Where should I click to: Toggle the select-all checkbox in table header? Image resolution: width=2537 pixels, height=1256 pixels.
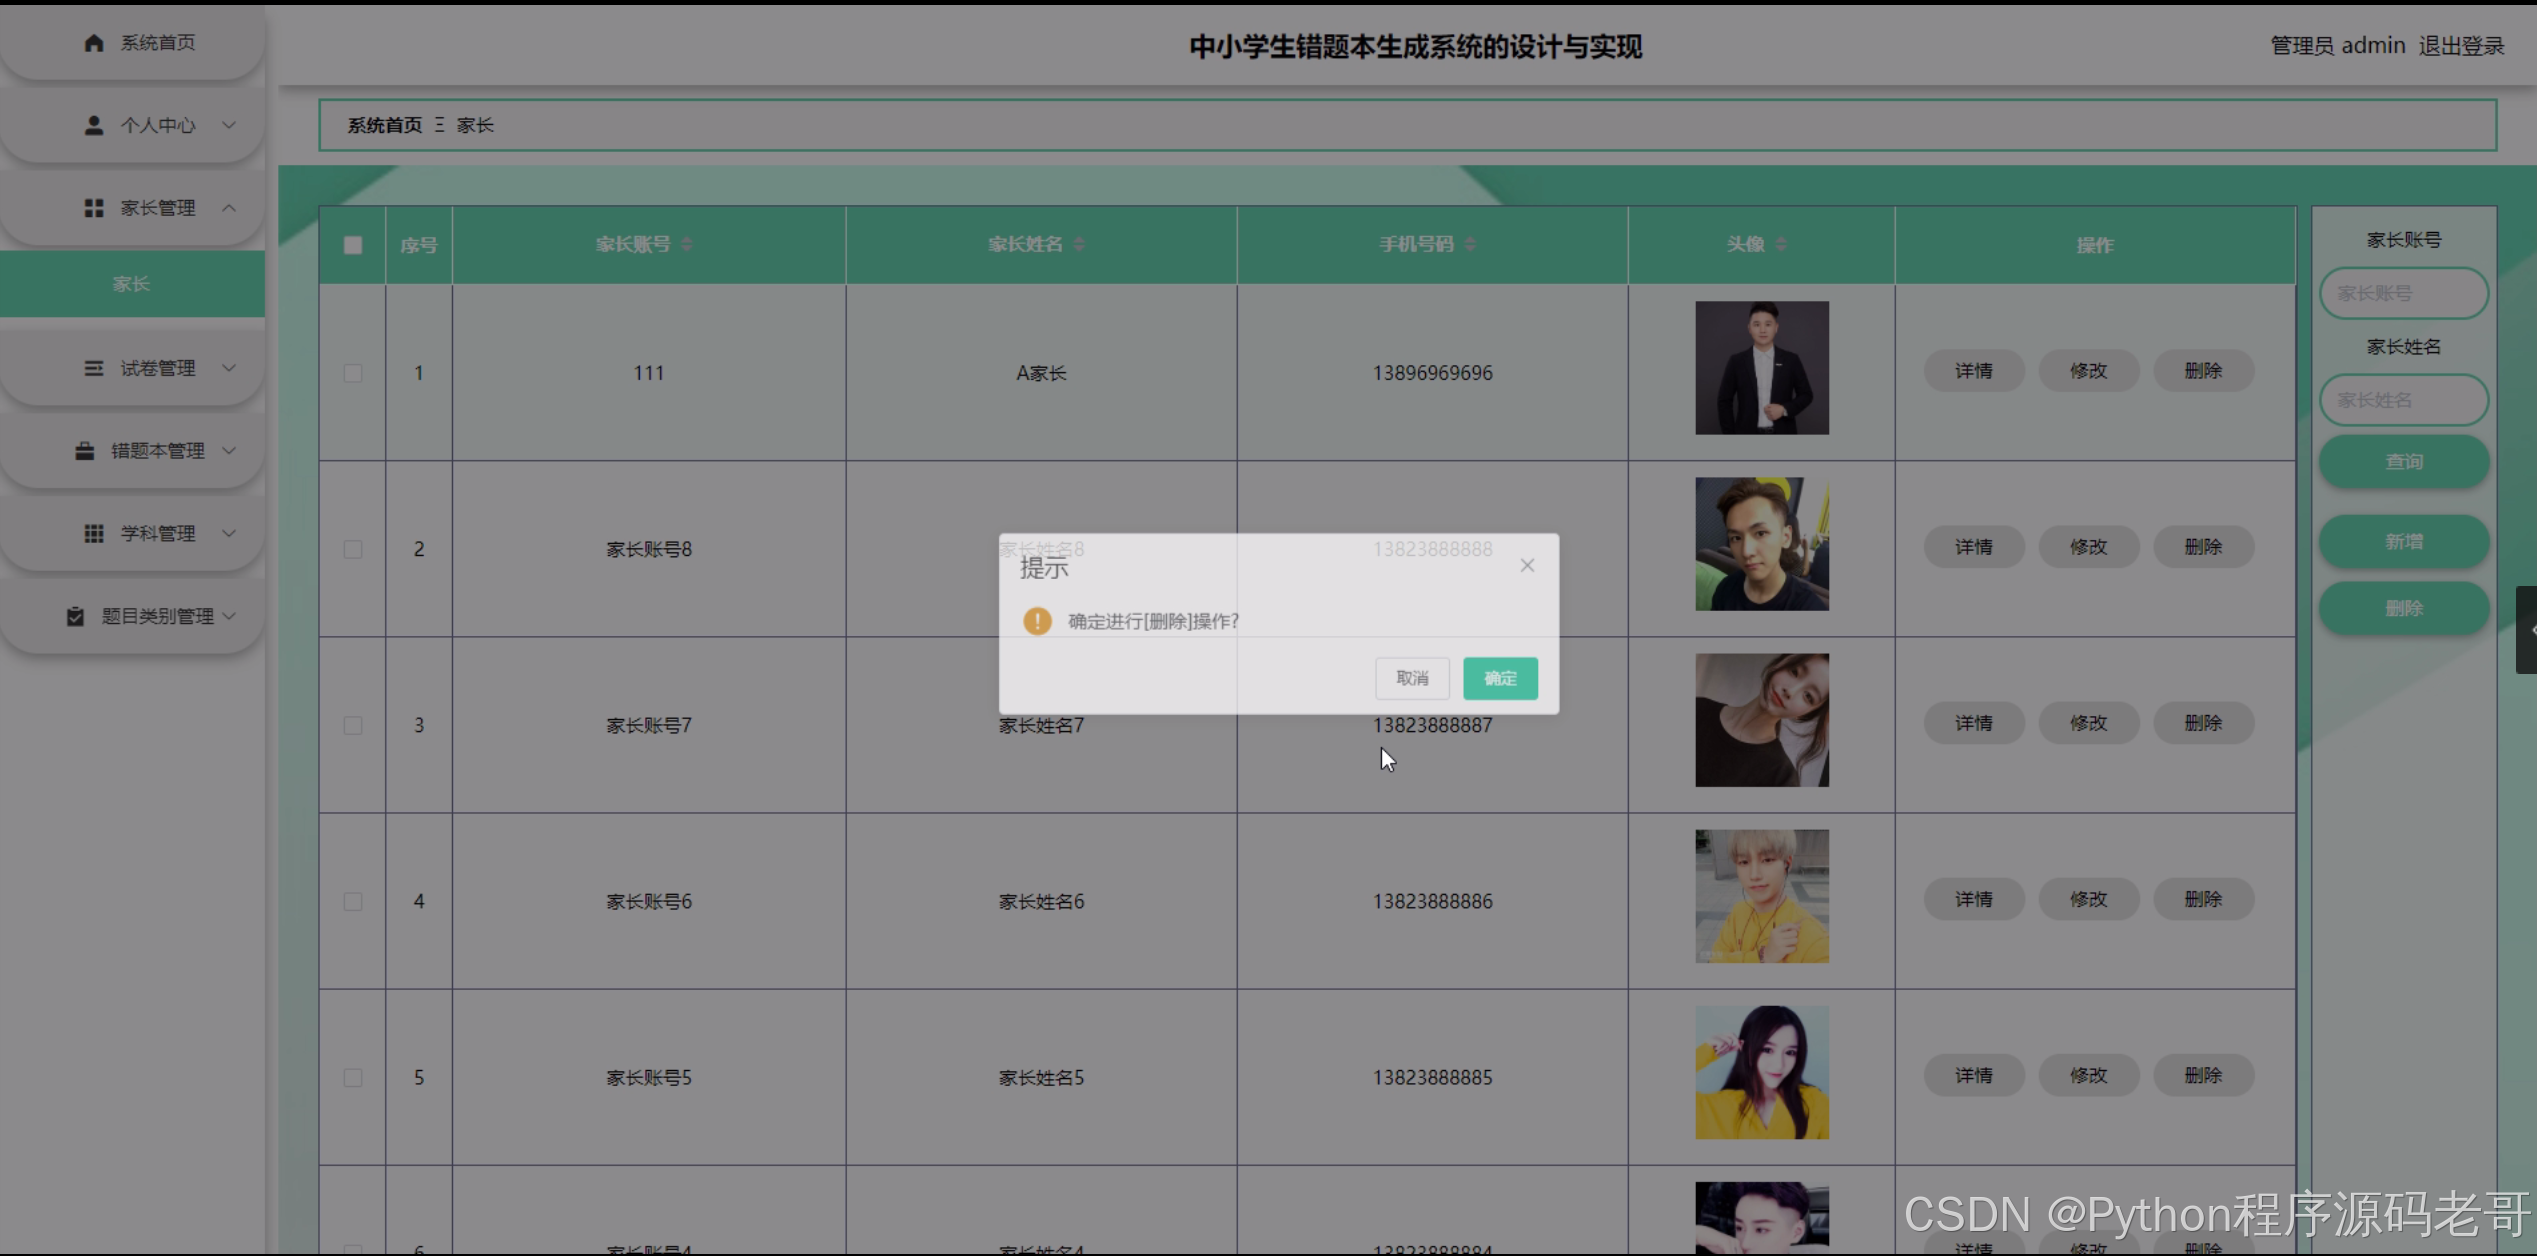coord(353,245)
